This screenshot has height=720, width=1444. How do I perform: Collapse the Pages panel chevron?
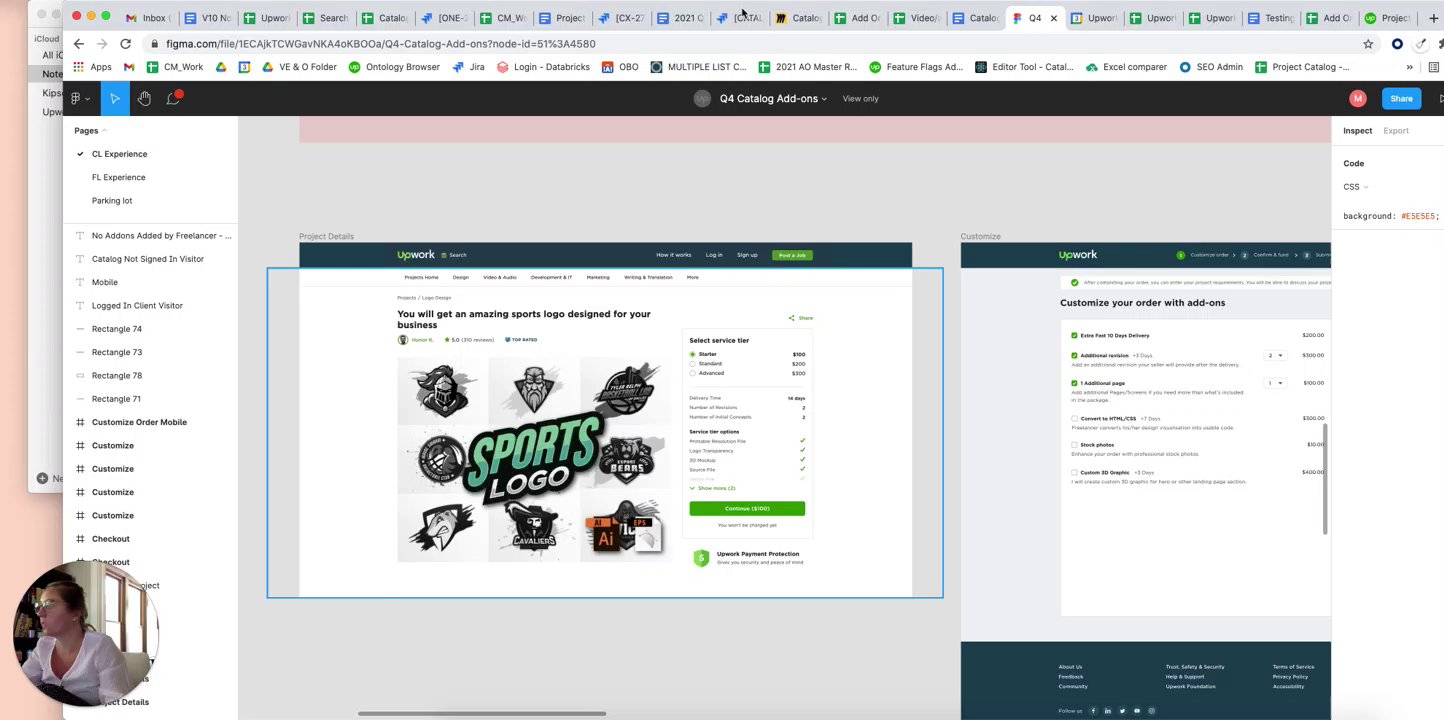[104, 131]
